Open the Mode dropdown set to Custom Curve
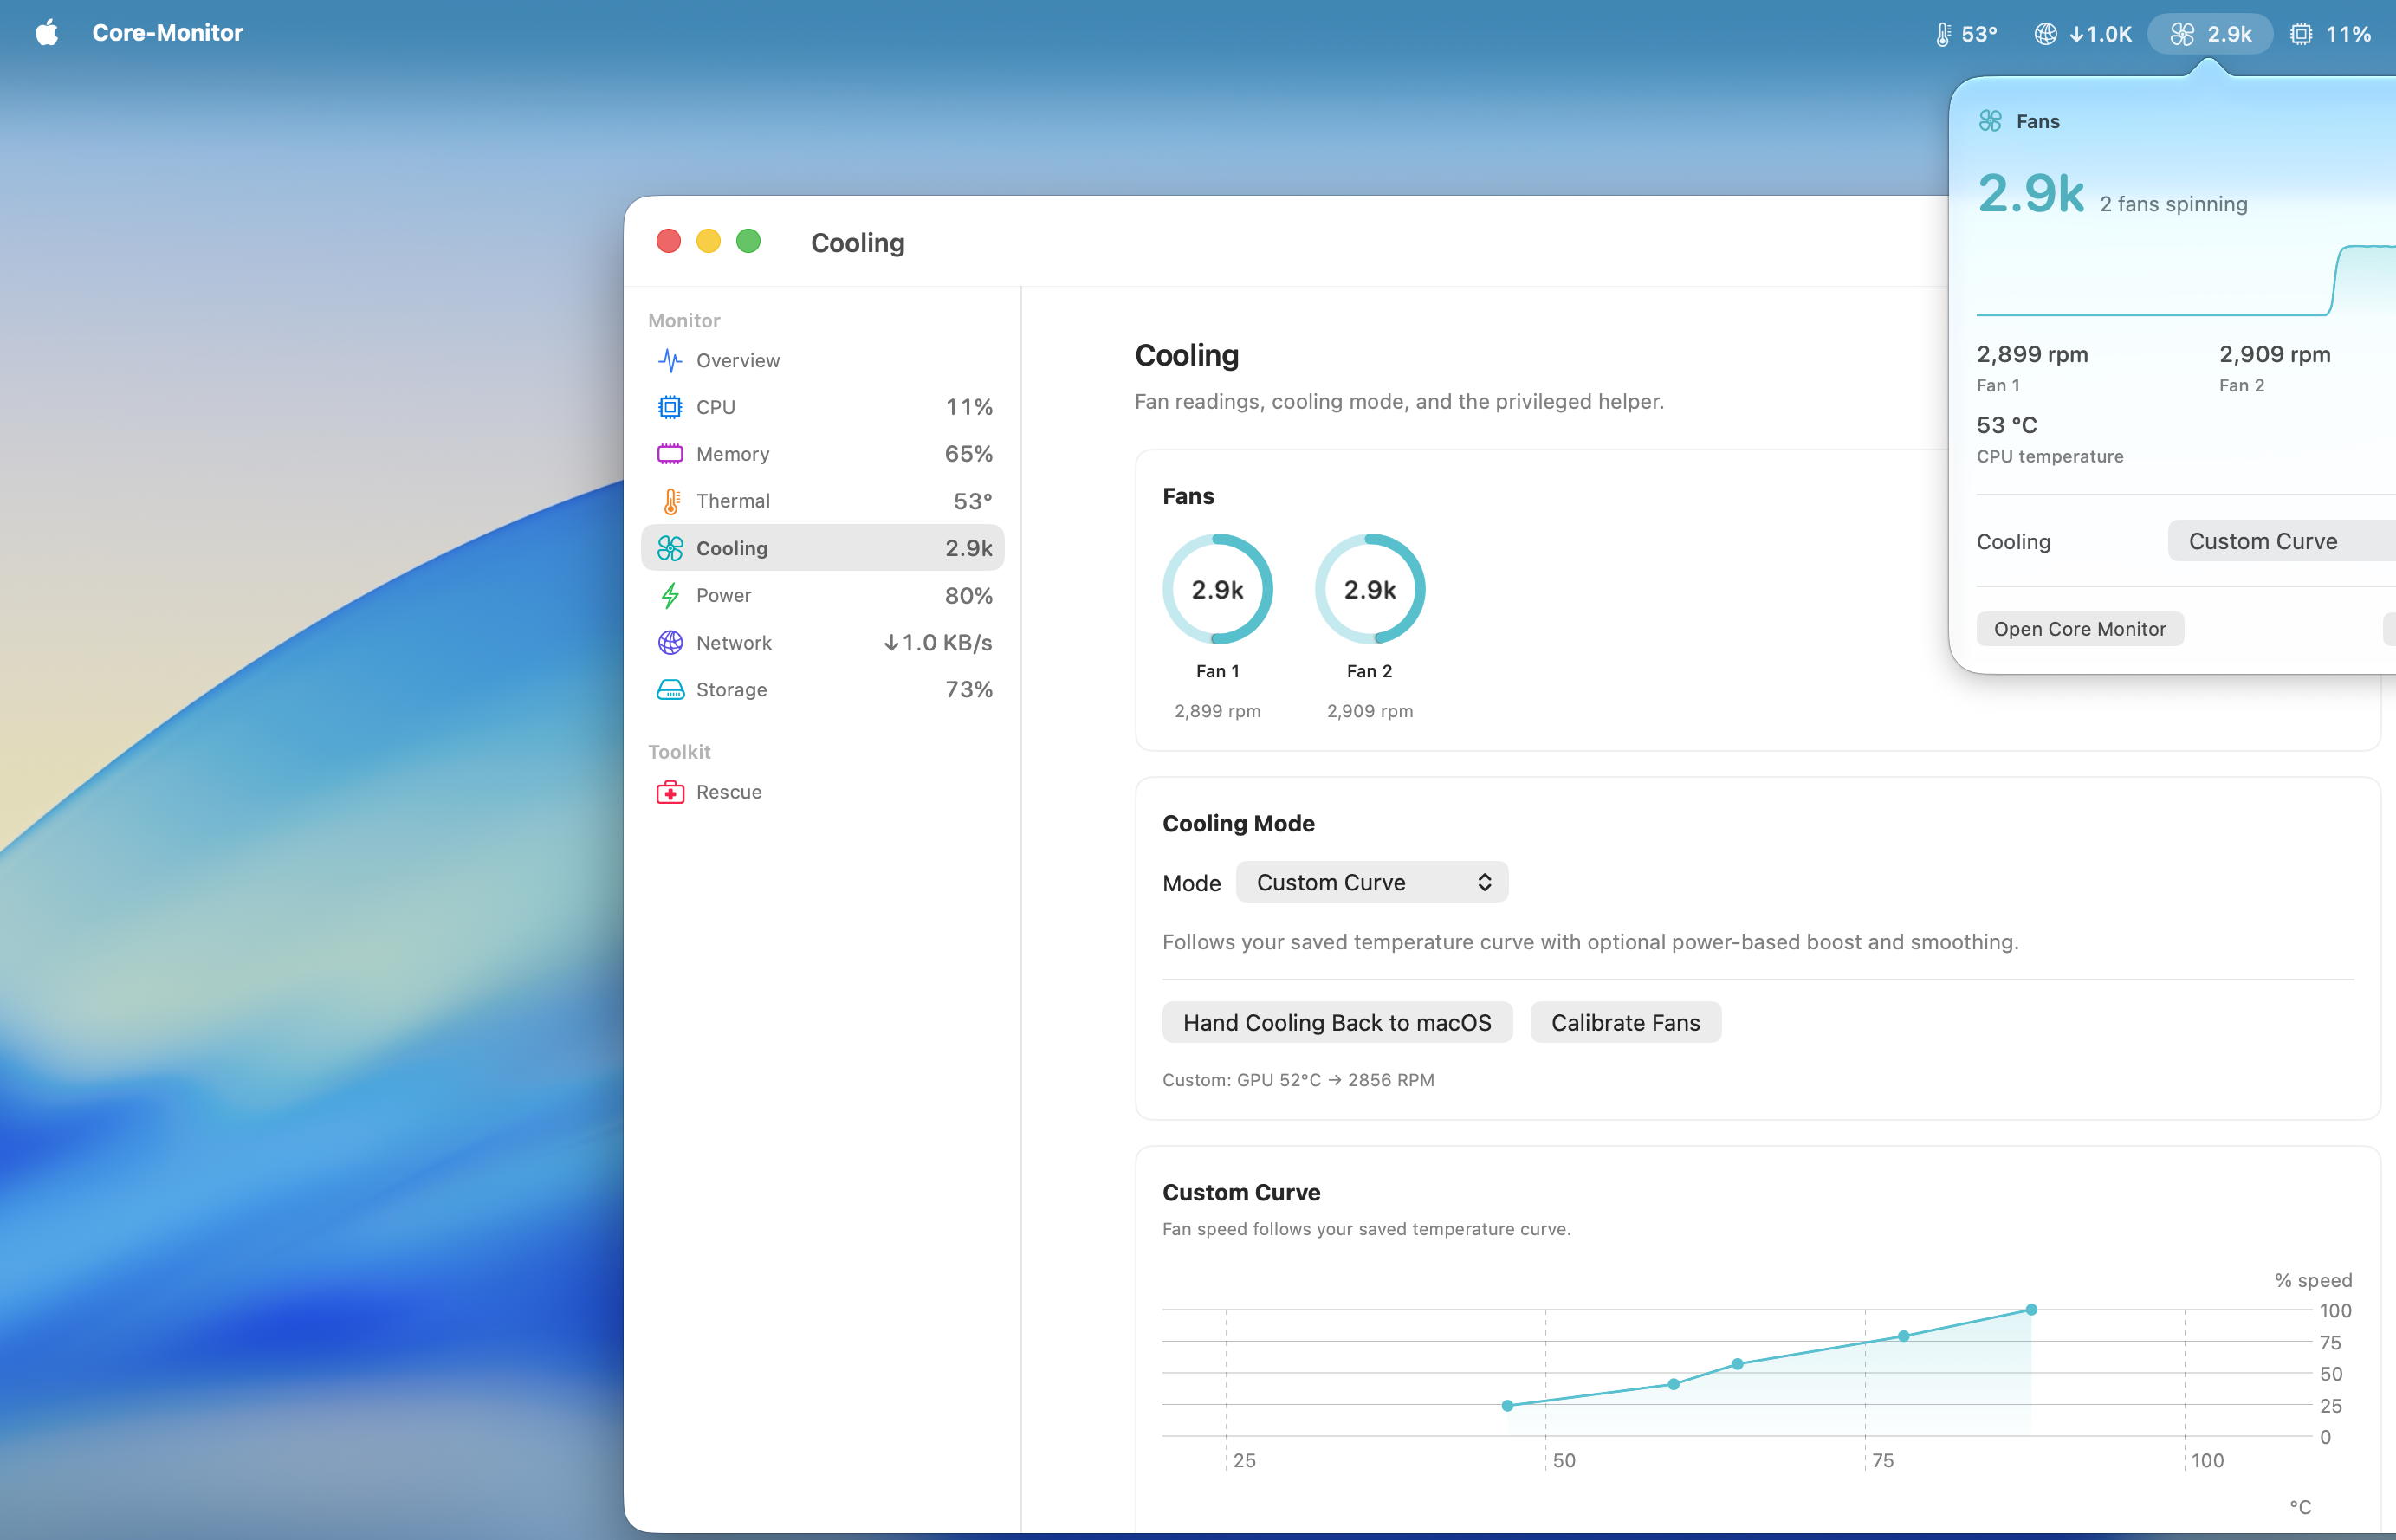2396x1540 pixels. [x=1372, y=882]
